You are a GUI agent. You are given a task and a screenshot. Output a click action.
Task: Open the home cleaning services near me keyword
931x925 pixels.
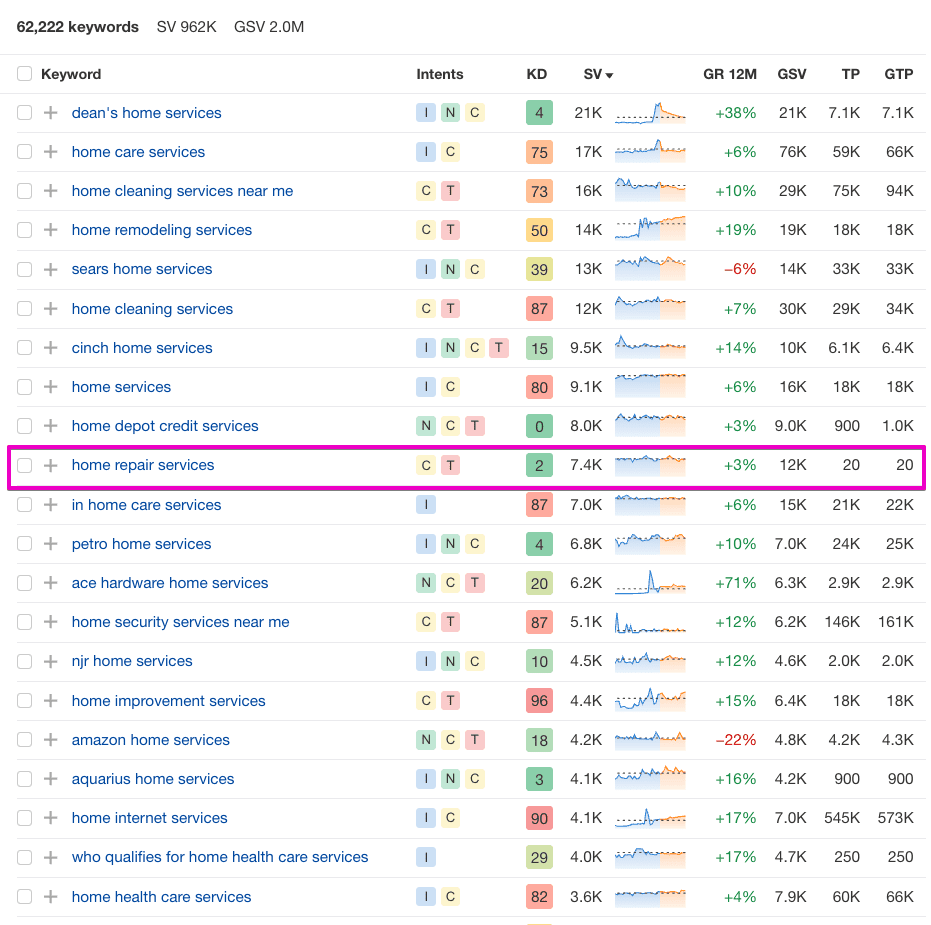point(182,191)
